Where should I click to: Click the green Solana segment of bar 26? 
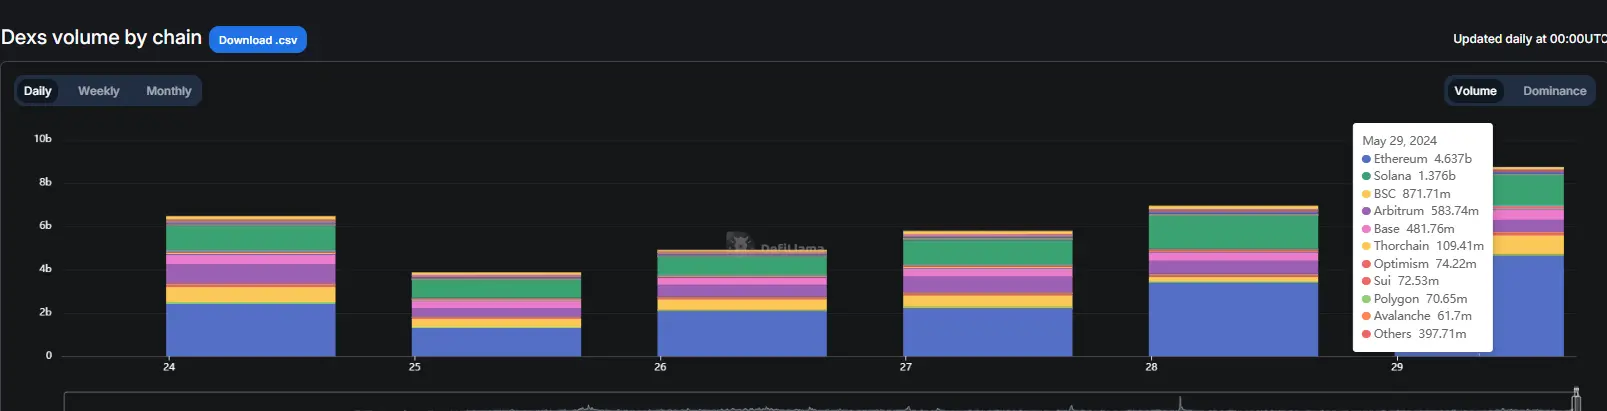pyautogui.click(x=742, y=266)
